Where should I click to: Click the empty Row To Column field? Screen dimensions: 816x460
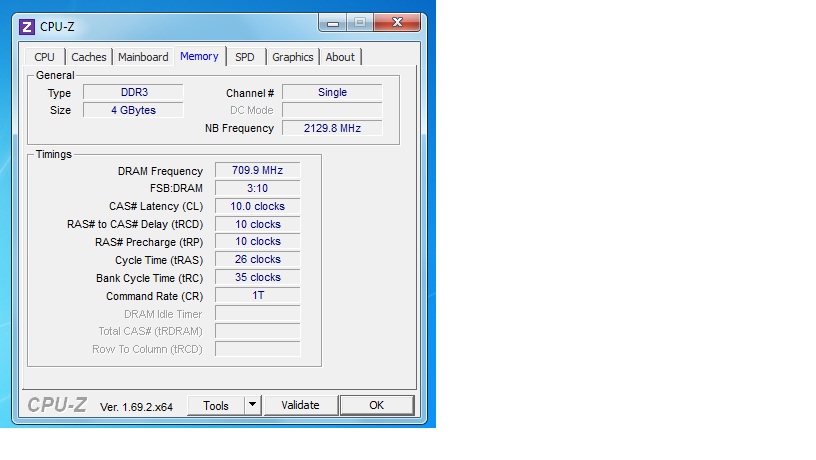point(258,349)
